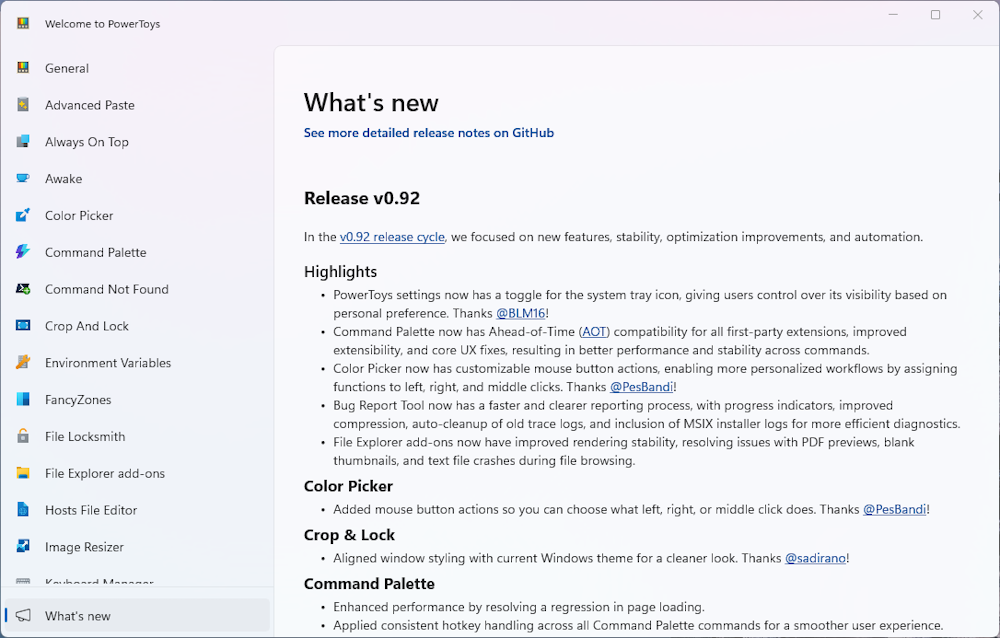This screenshot has width=1000, height=638.
Task: Click the Release v0.92 heading
Action: coord(362,198)
